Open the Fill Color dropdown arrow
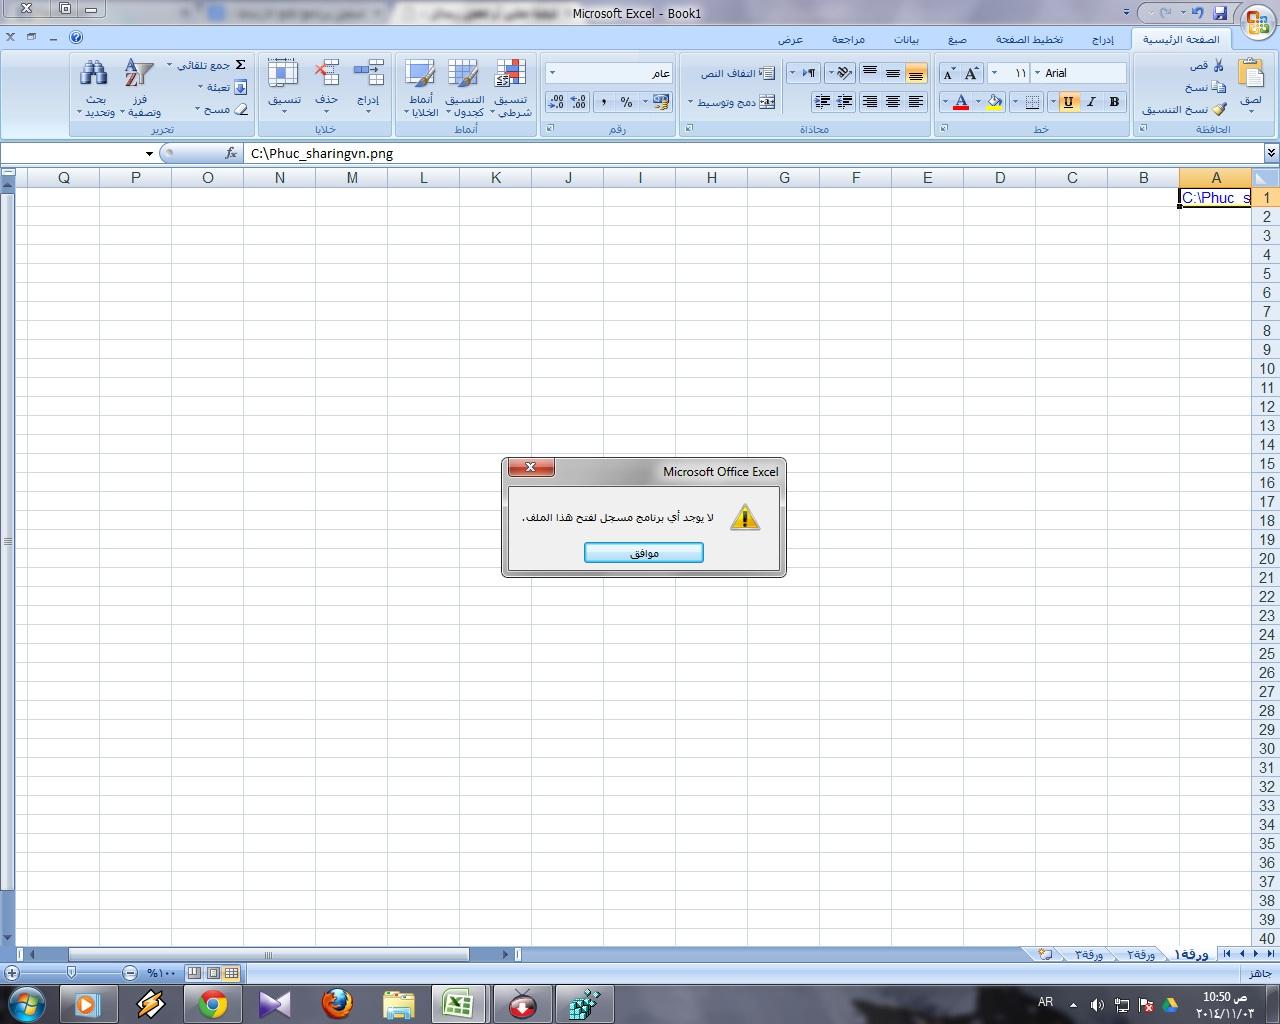 pos(978,102)
